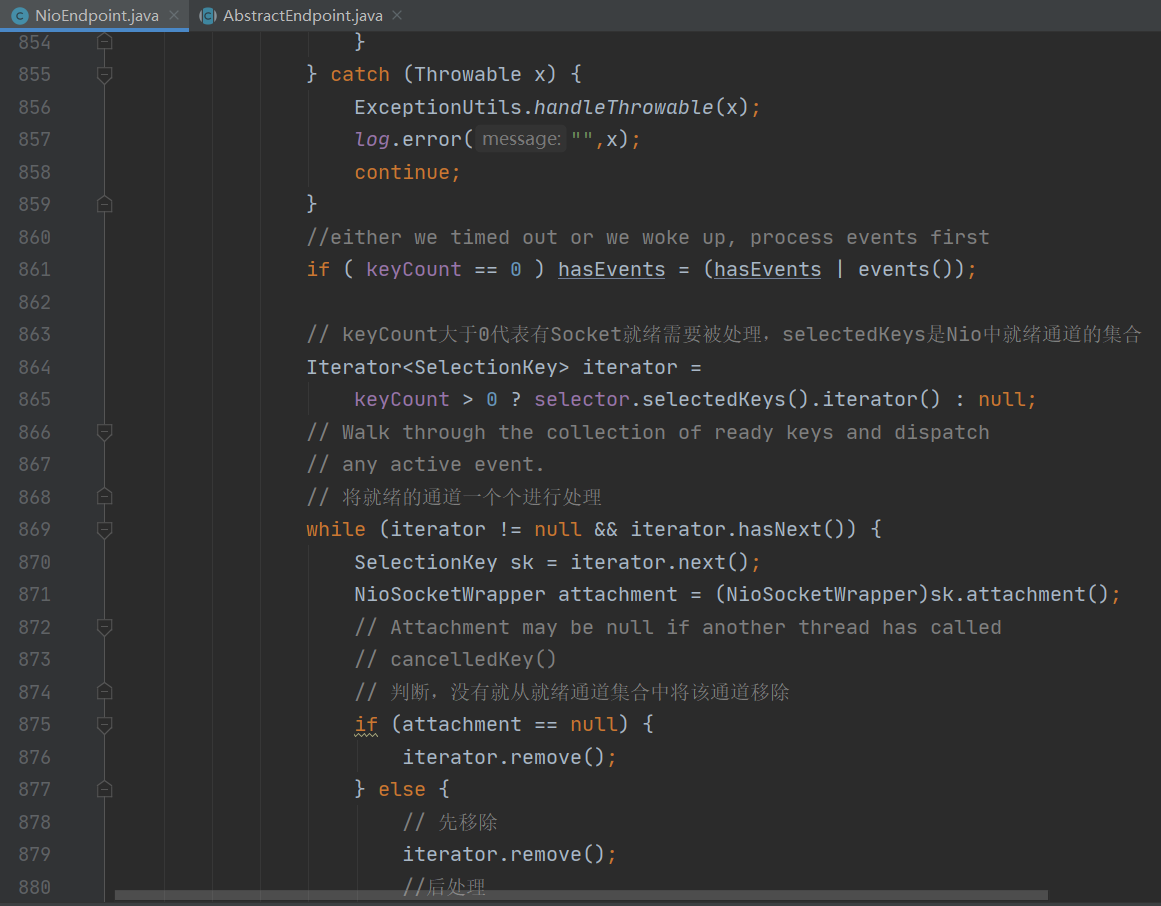The image size is (1161, 906).
Task: Toggle fold marker at line 874
Action: coord(104,691)
